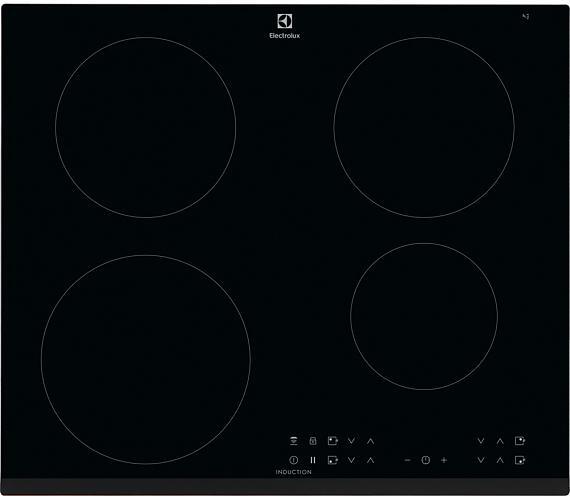This screenshot has height=496, width=570.
Task: Tap the rear-left zone indicator icon
Action: click(333, 441)
